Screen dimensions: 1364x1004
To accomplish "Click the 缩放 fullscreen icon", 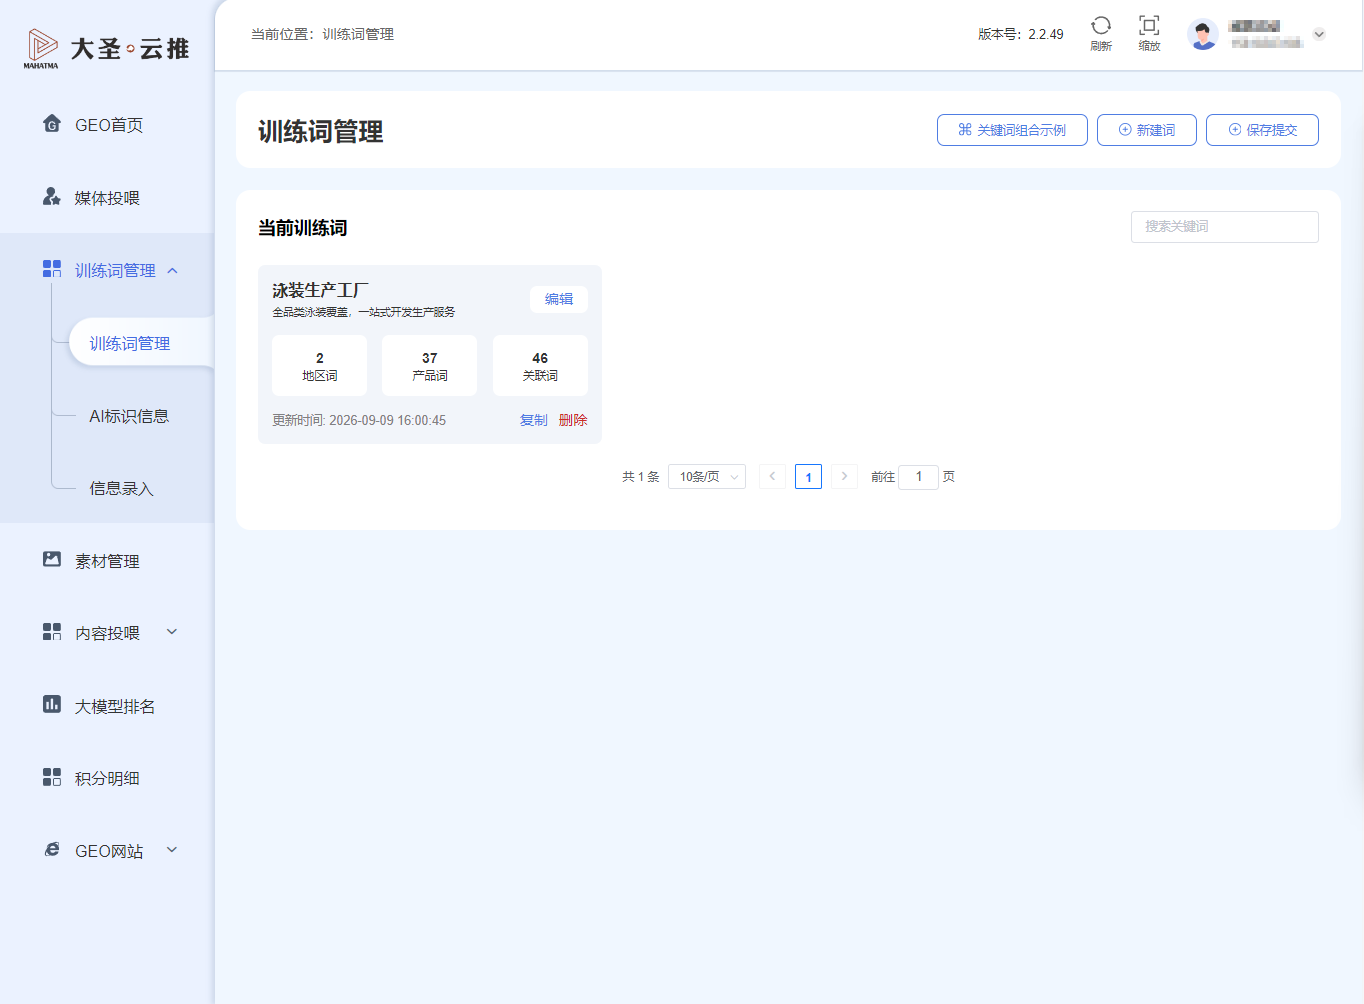I will 1149,25.
